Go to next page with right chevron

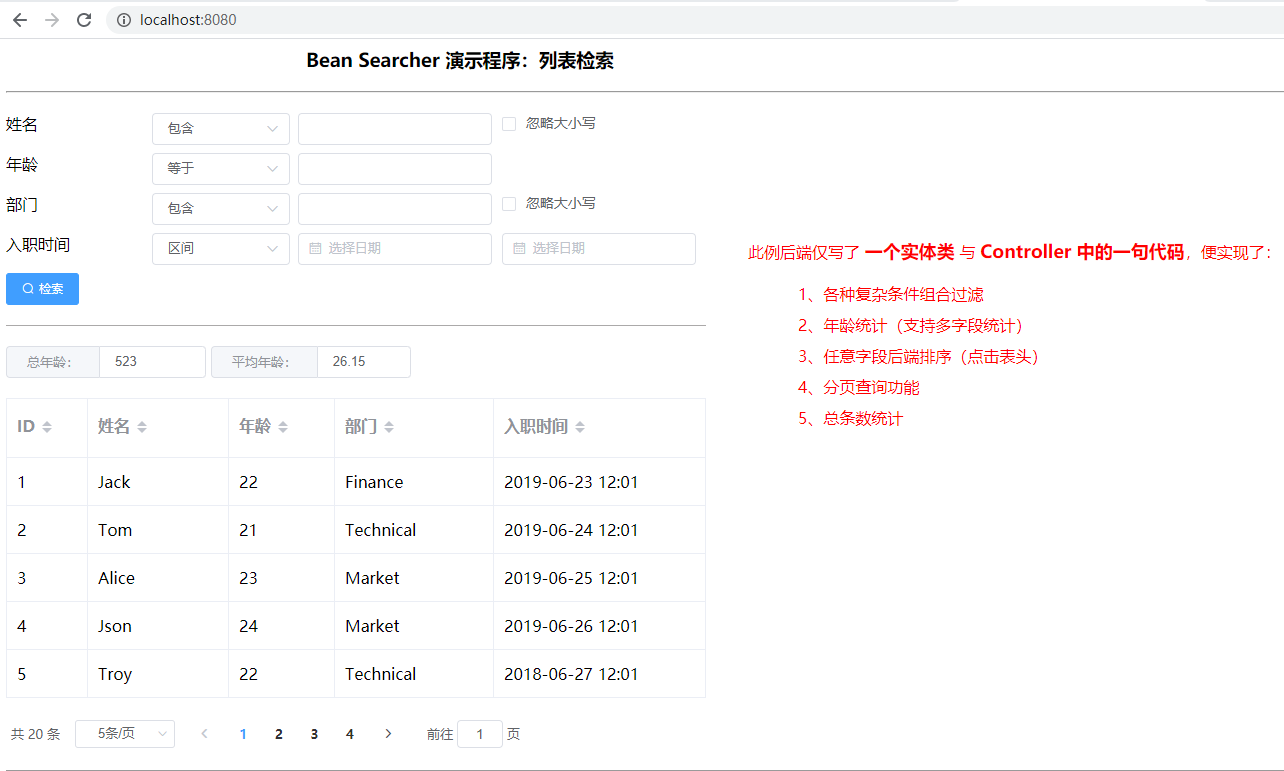coord(389,734)
